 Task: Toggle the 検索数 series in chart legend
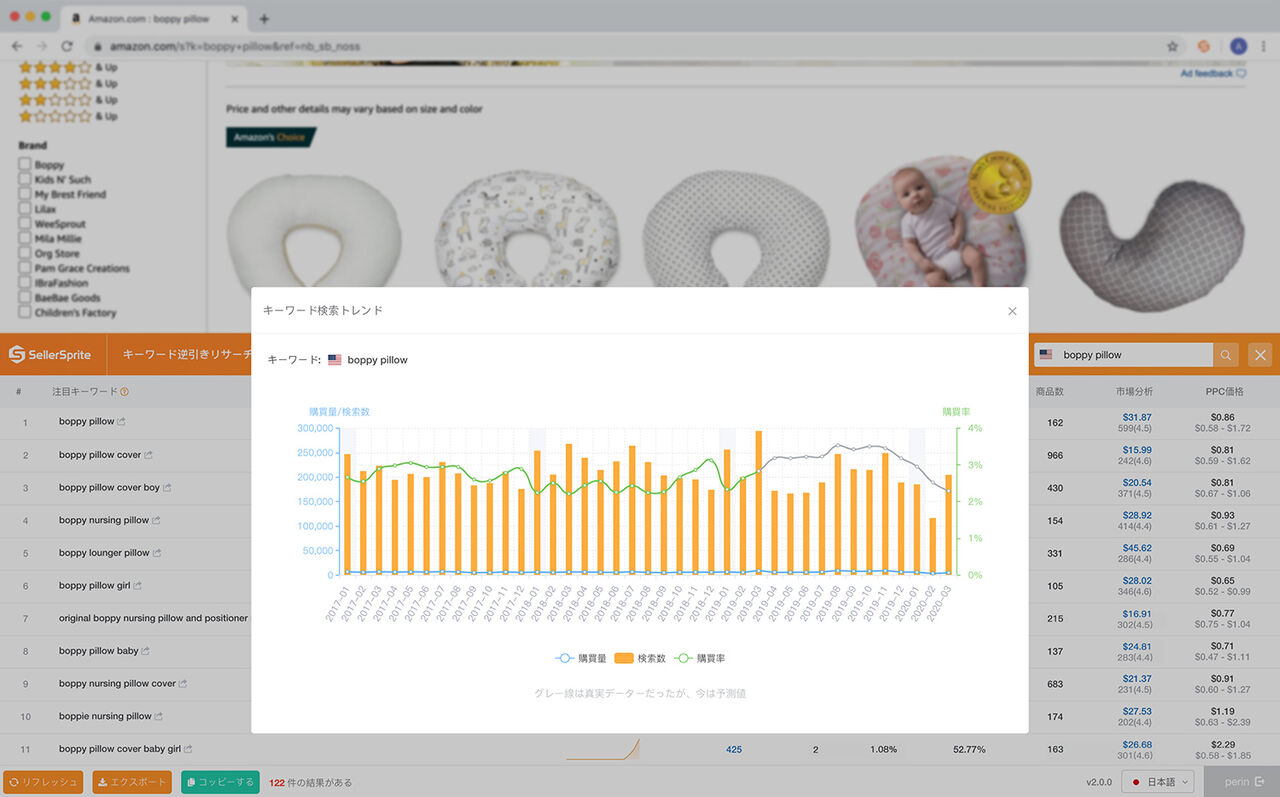640,658
